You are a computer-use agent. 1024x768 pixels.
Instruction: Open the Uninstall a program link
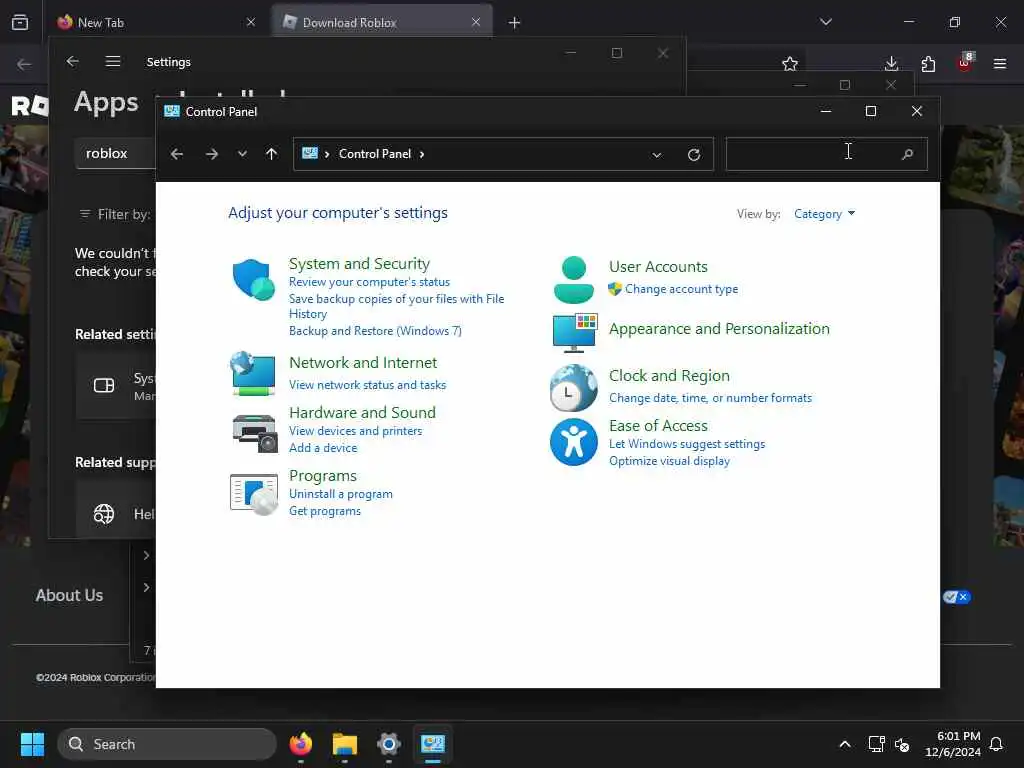click(341, 494)
